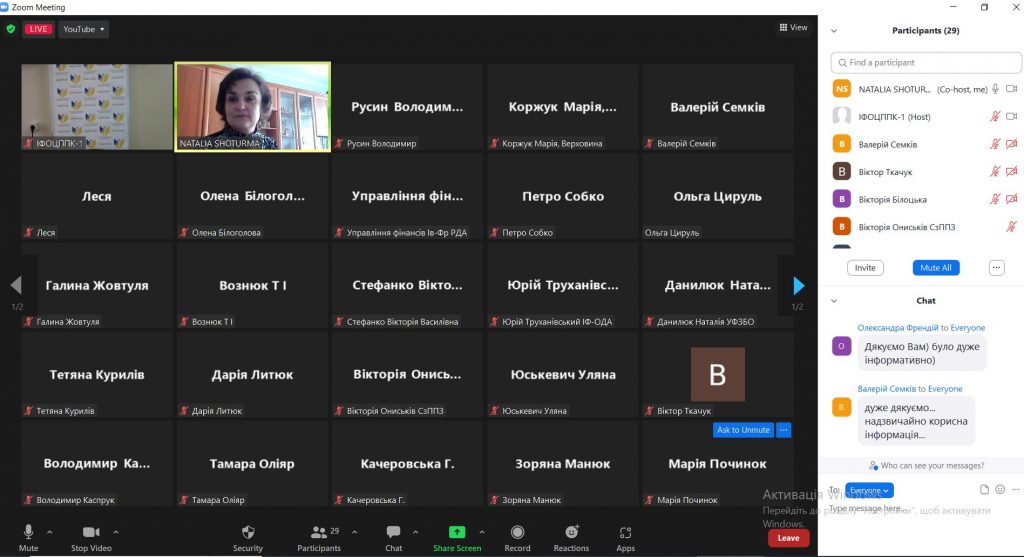Click the Ask to Unmute button
Image resolution: width=1024 pixels, height=557 pixels.
(743, 430)
